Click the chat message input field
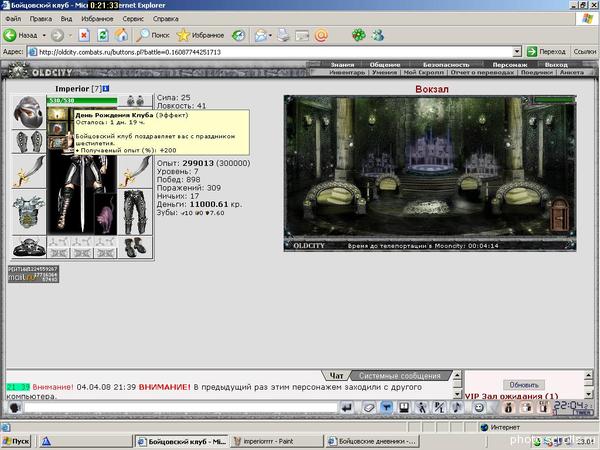This screenshot has width=600, height=450. (181, 408)
